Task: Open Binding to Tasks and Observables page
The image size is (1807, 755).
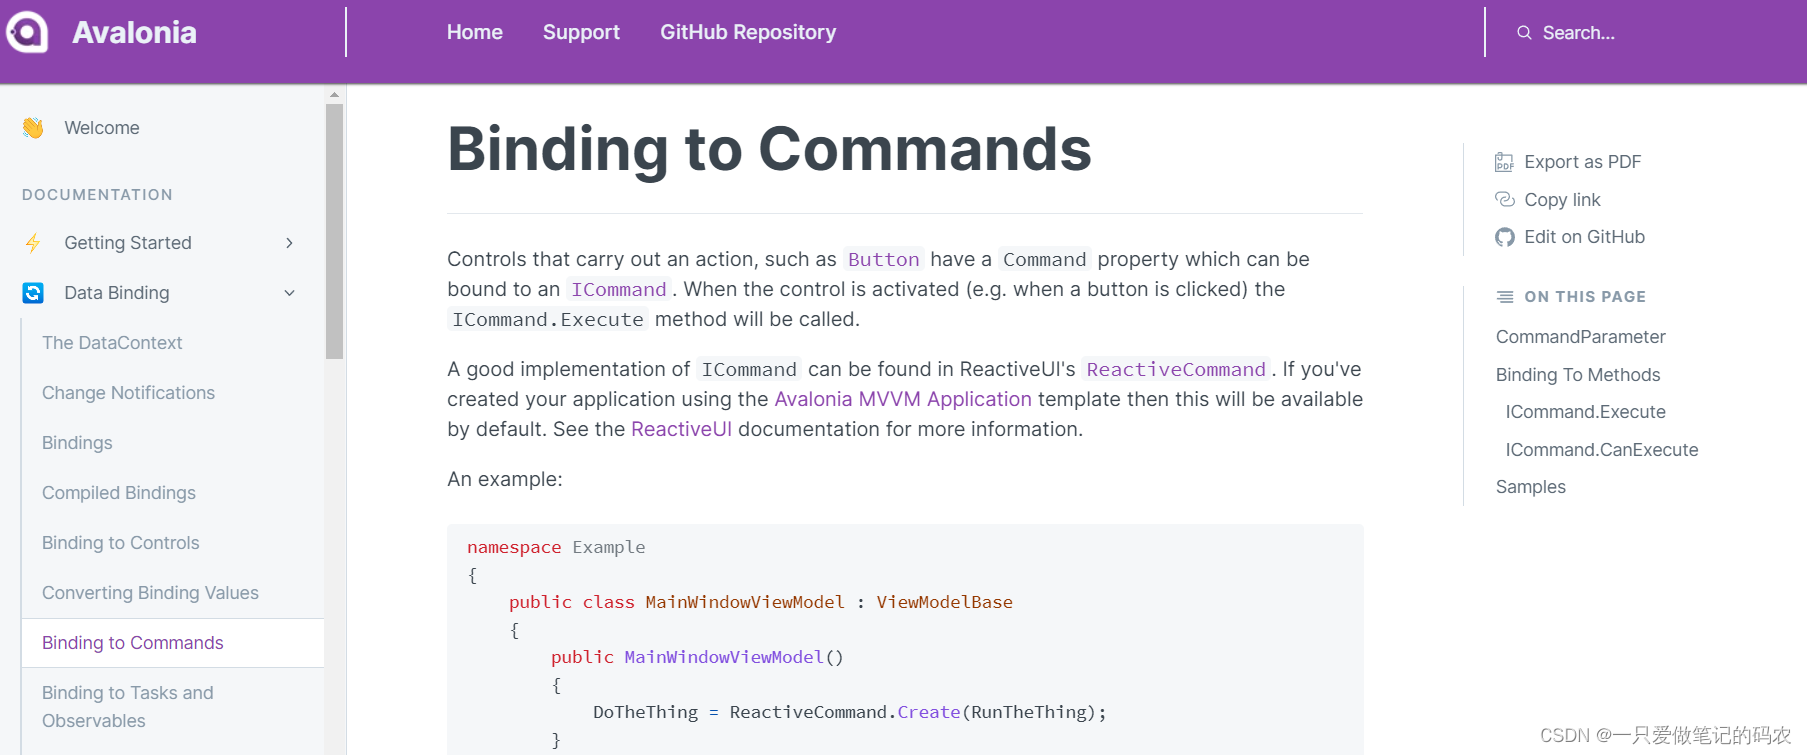Action: coord(128,707)
